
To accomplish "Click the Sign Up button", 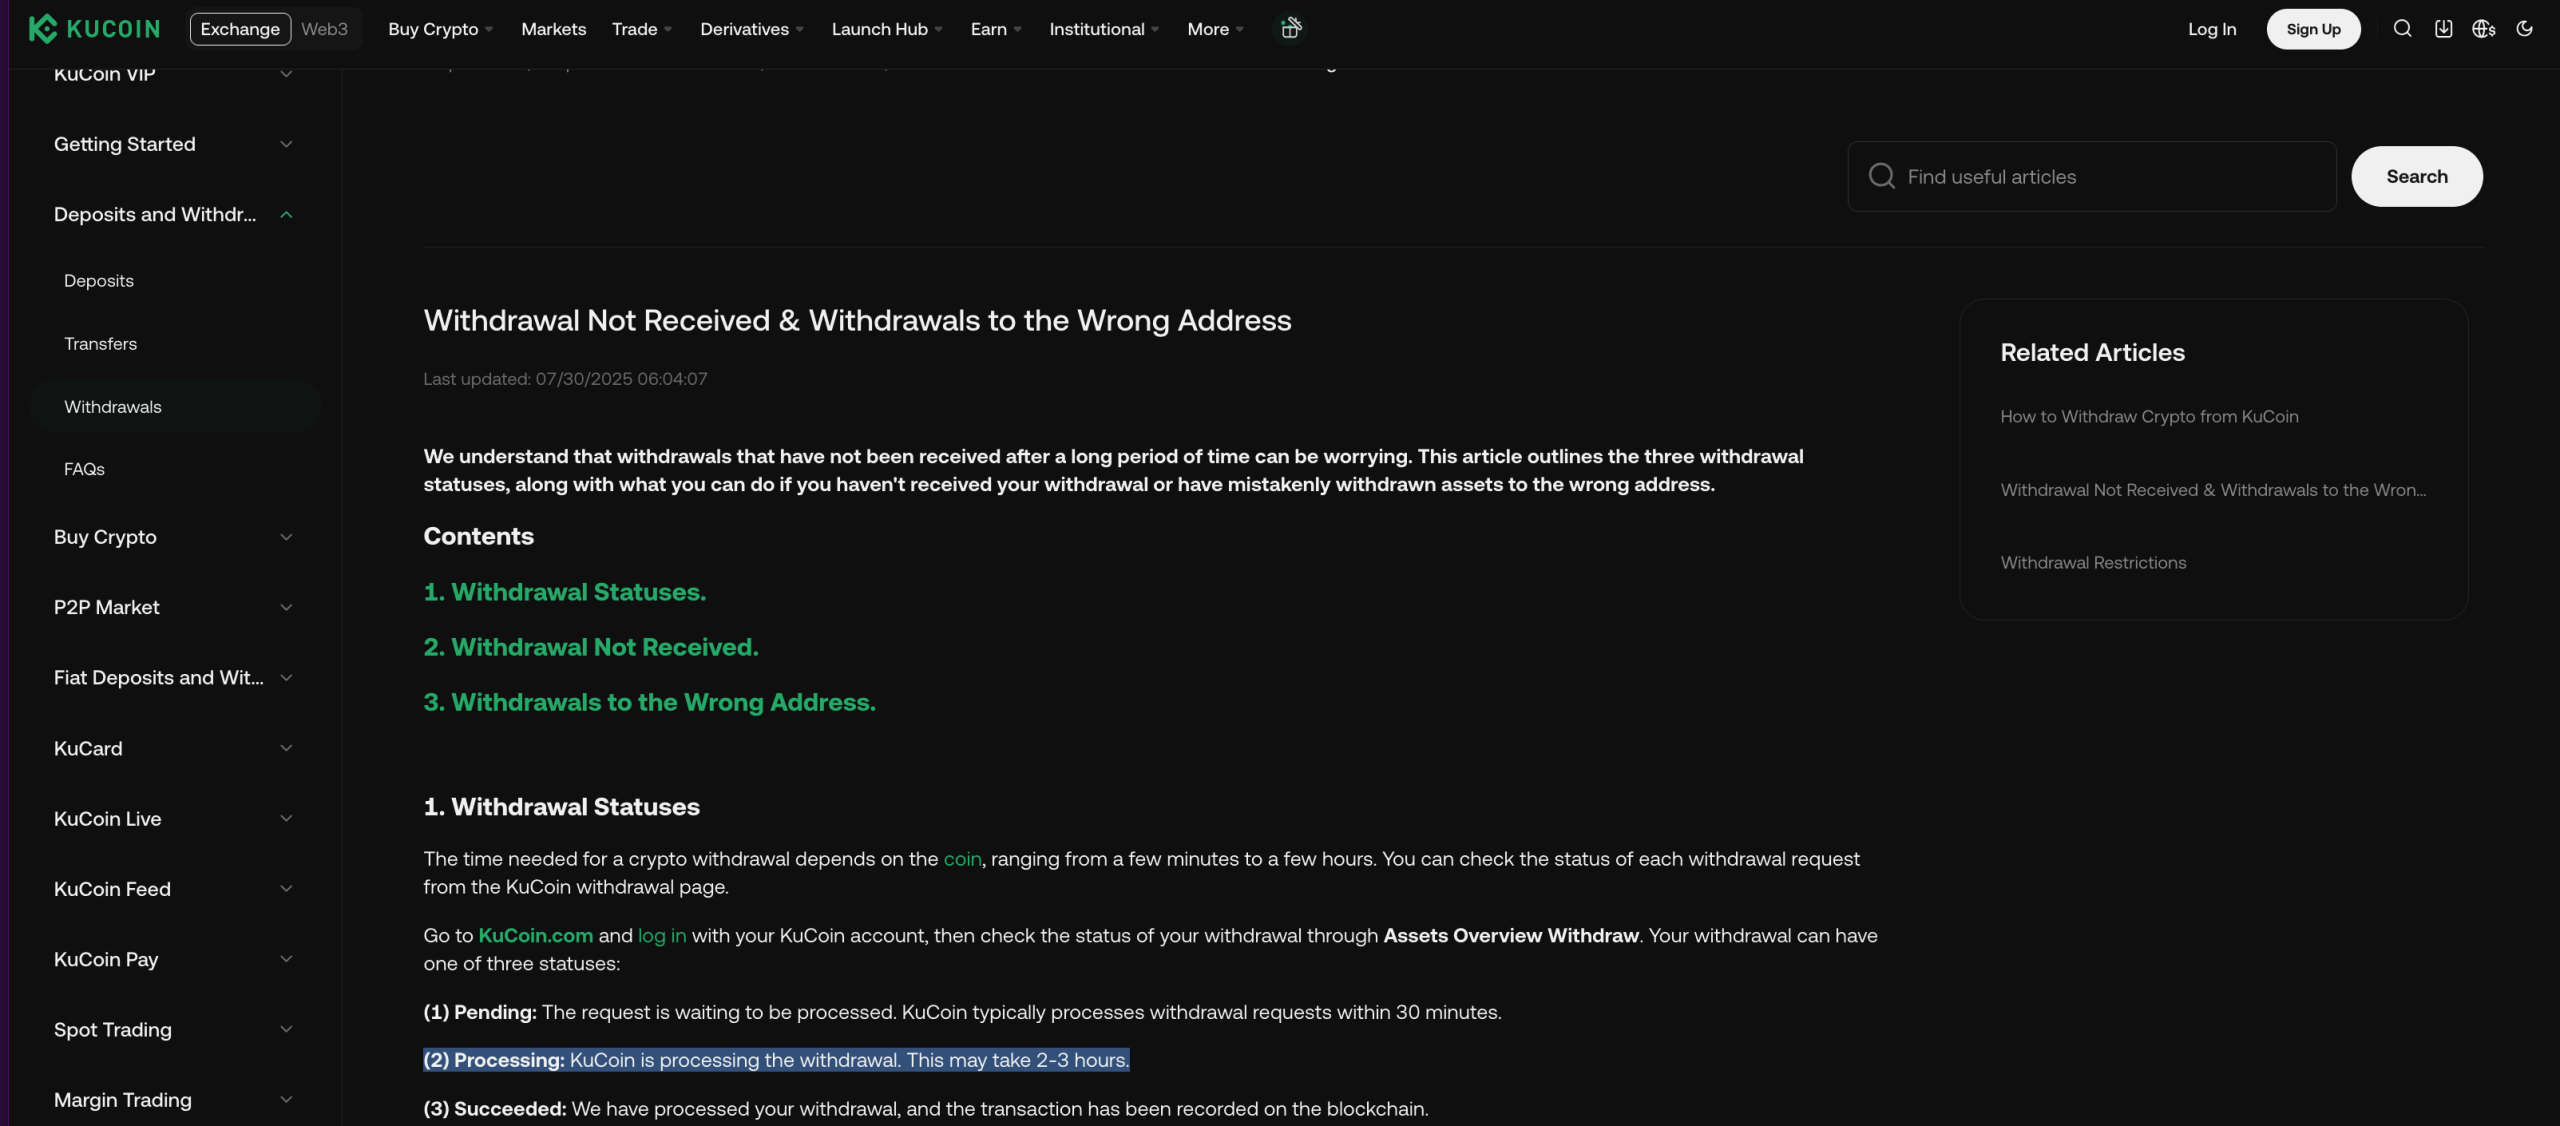I will (2313, 29).
